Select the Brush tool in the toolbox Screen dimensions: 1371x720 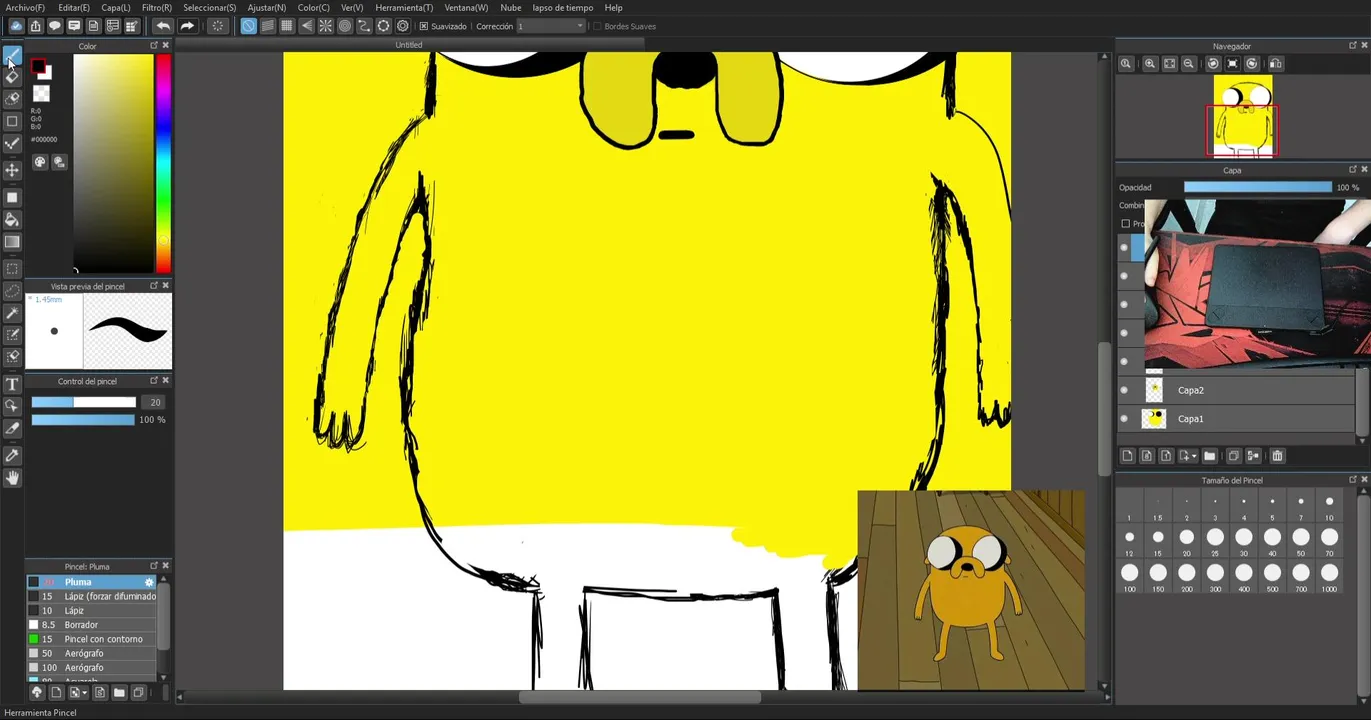coord(12,55)
